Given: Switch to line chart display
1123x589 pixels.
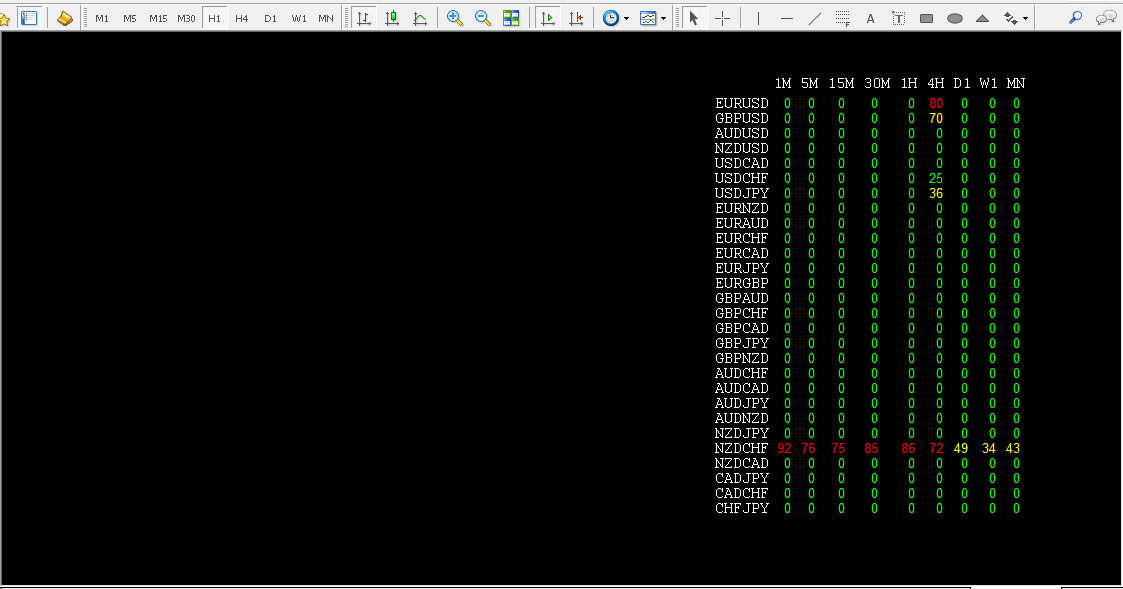Looking at the screenshot, I should pos(420,18).
